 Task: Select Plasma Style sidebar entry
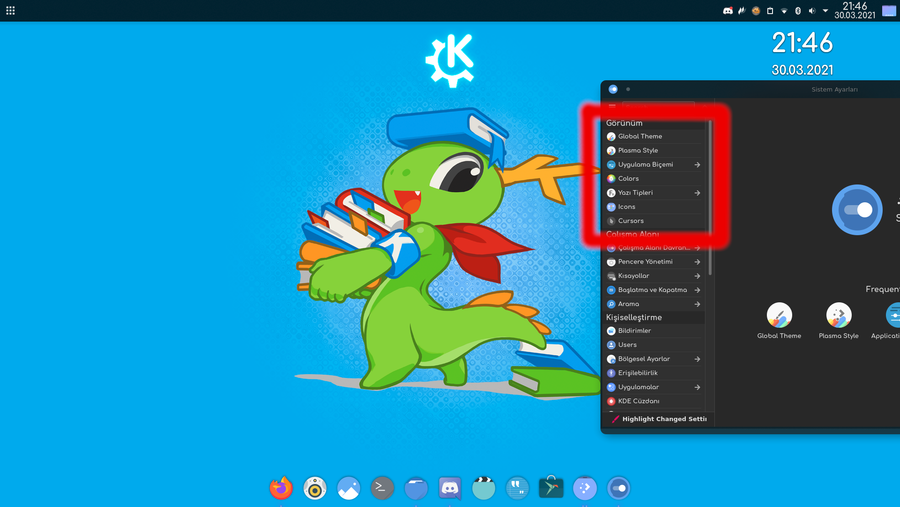638,150
